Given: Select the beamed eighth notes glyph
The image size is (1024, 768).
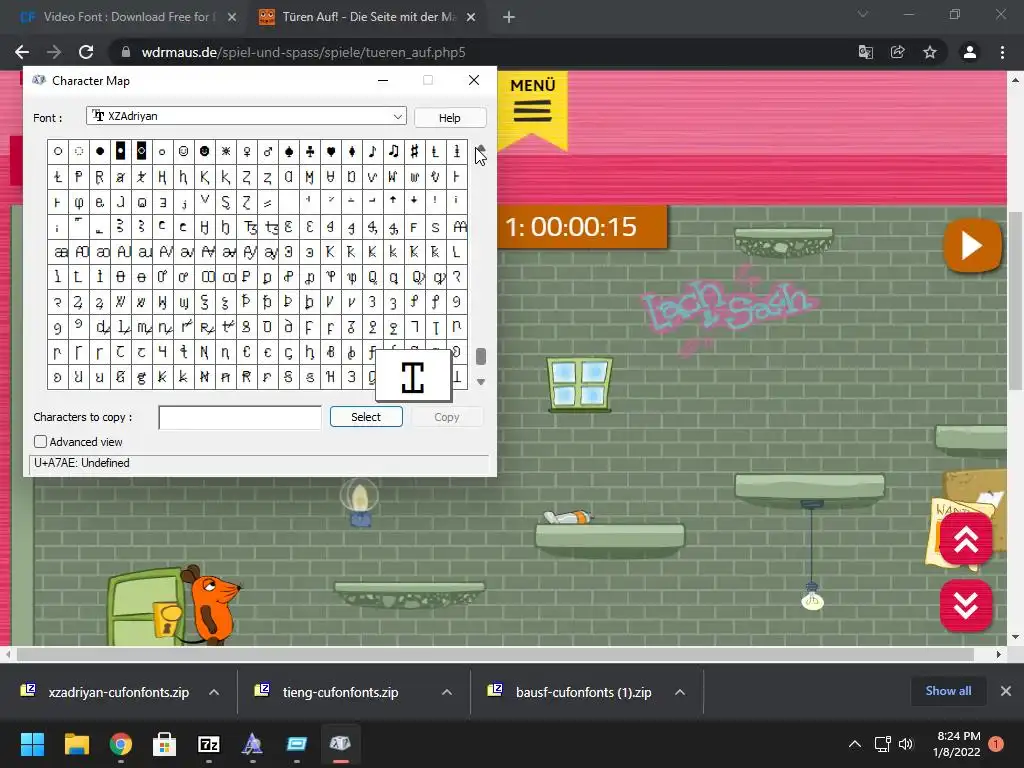Looking at the screenshot, I should pos(393,152).
